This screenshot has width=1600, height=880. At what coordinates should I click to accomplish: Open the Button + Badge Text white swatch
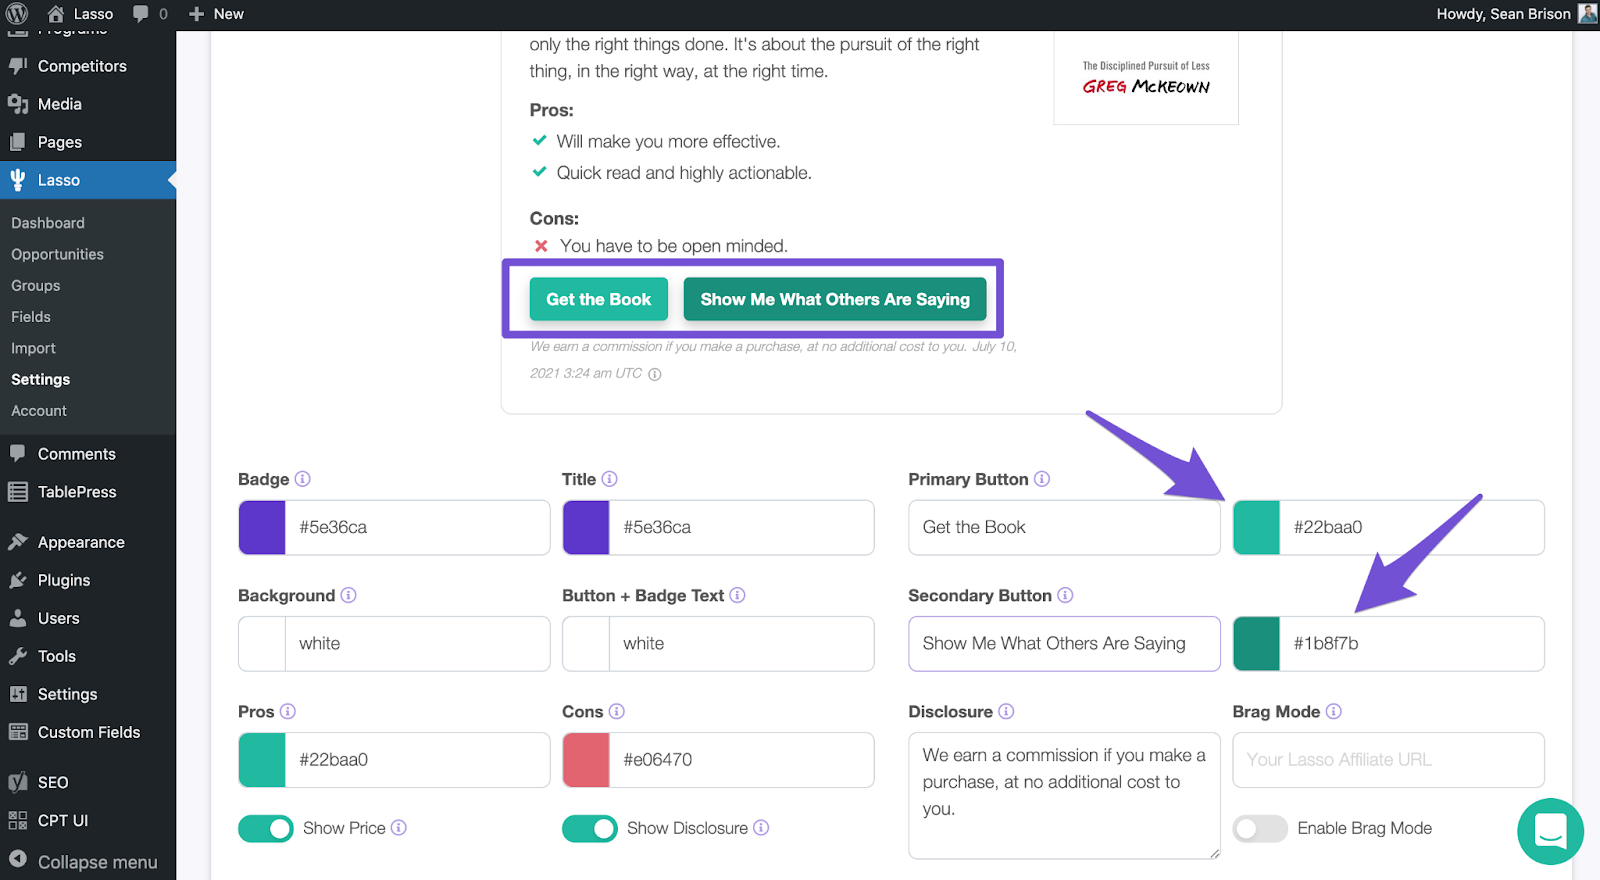(x=586, y=643)
